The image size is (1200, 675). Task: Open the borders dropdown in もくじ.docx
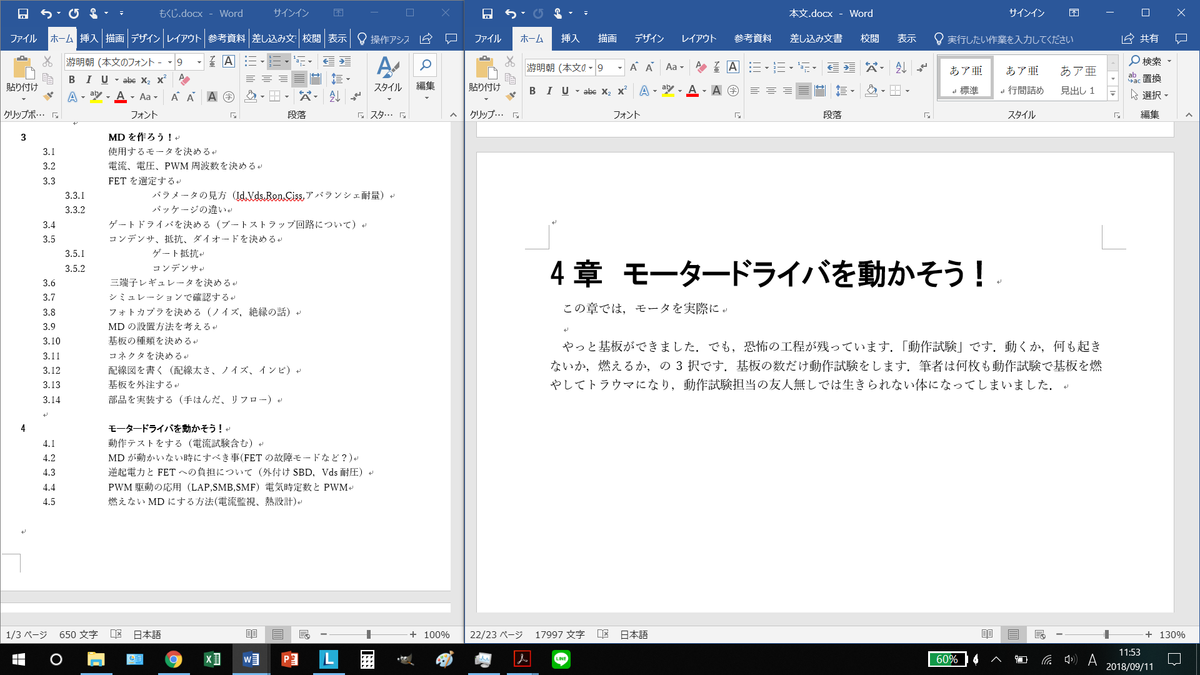tap(287, 97)
